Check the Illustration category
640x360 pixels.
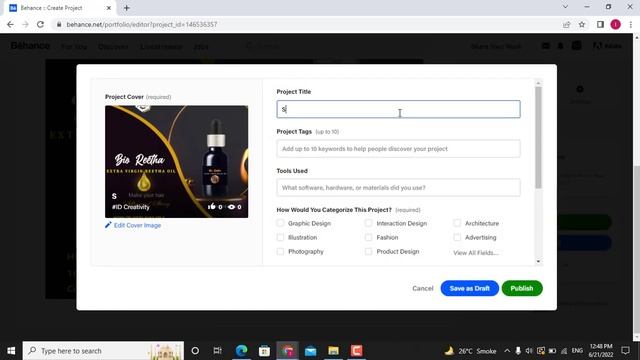coord(280,237)
